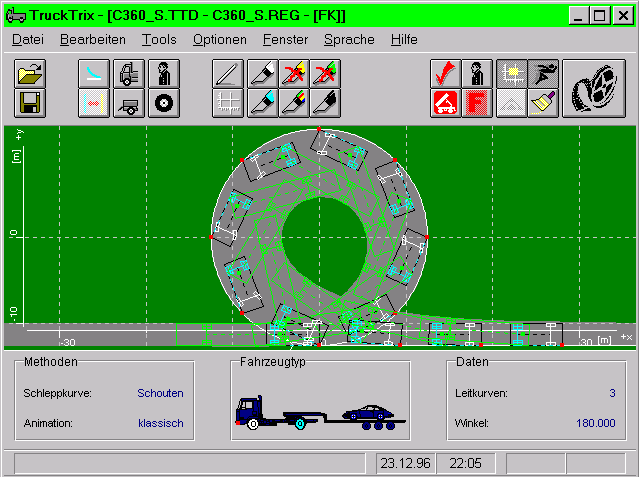Open the Bearbeiten menu

(x=93, y=40)
